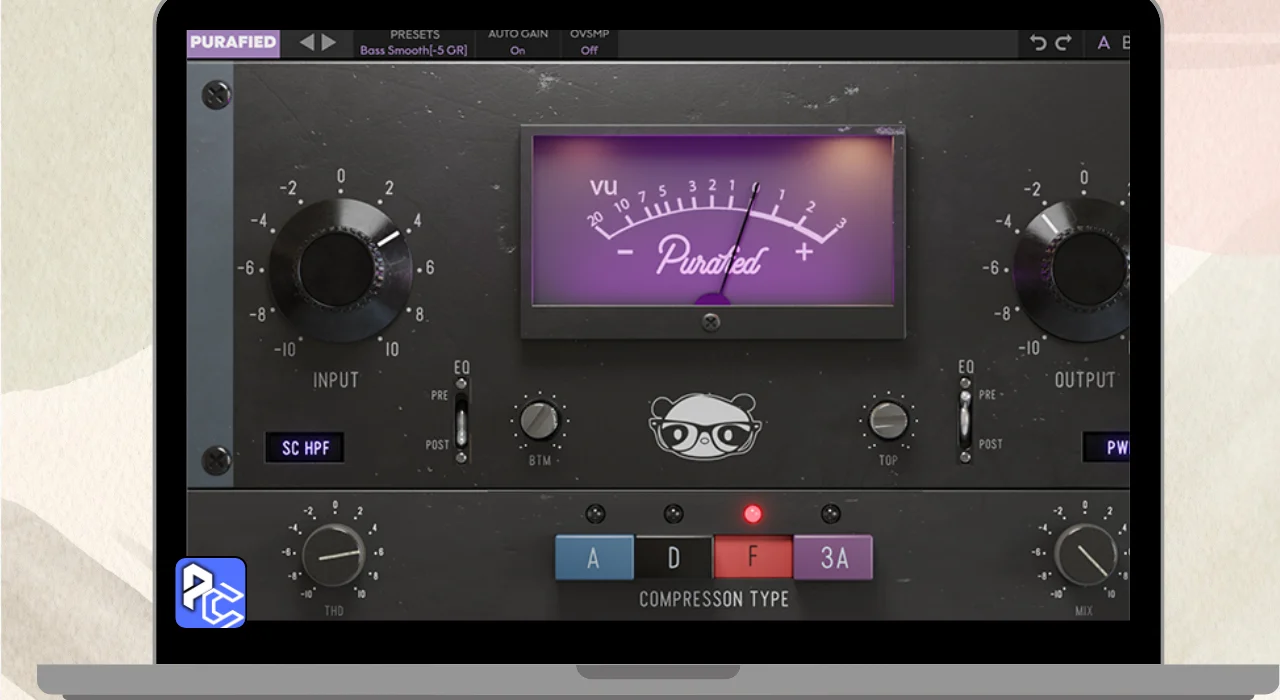Toggle the right EQ pre/post switch
Image resolution: width=1280 pixels, height=700 pixels.
(965, 420)
